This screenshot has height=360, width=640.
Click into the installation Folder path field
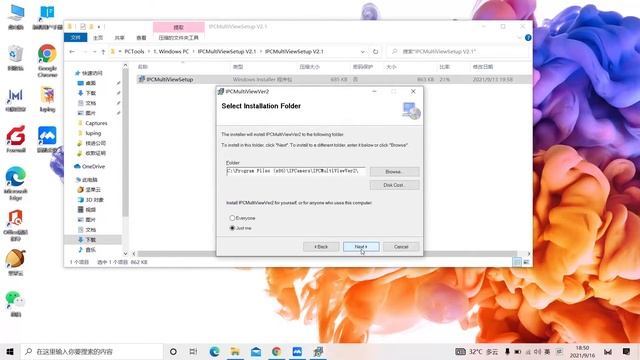[296, 171]
